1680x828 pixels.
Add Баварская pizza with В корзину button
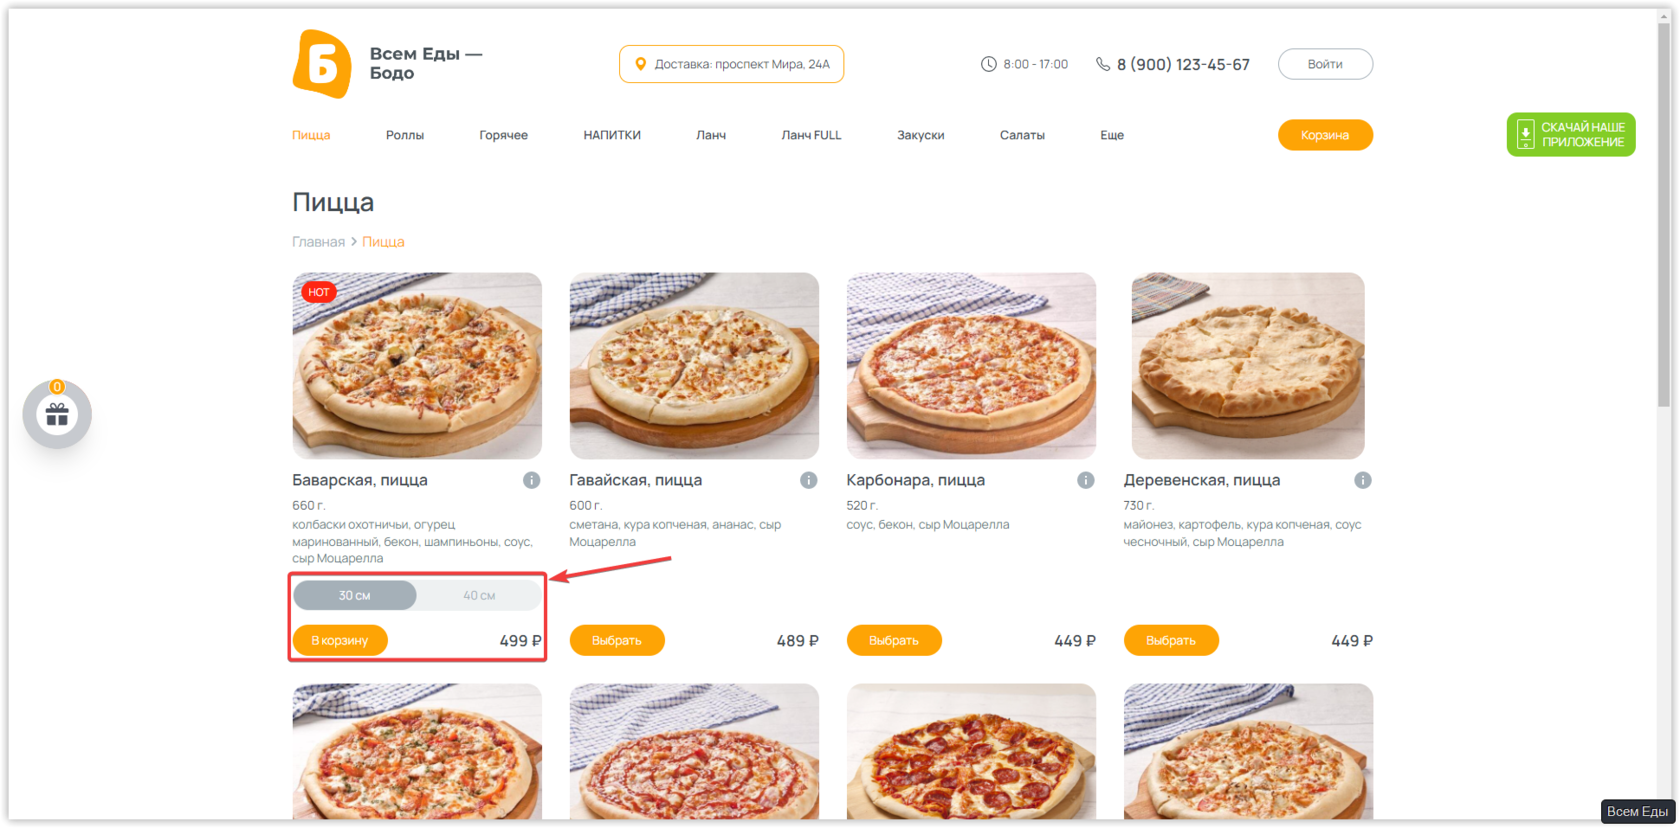coord(340,640)
